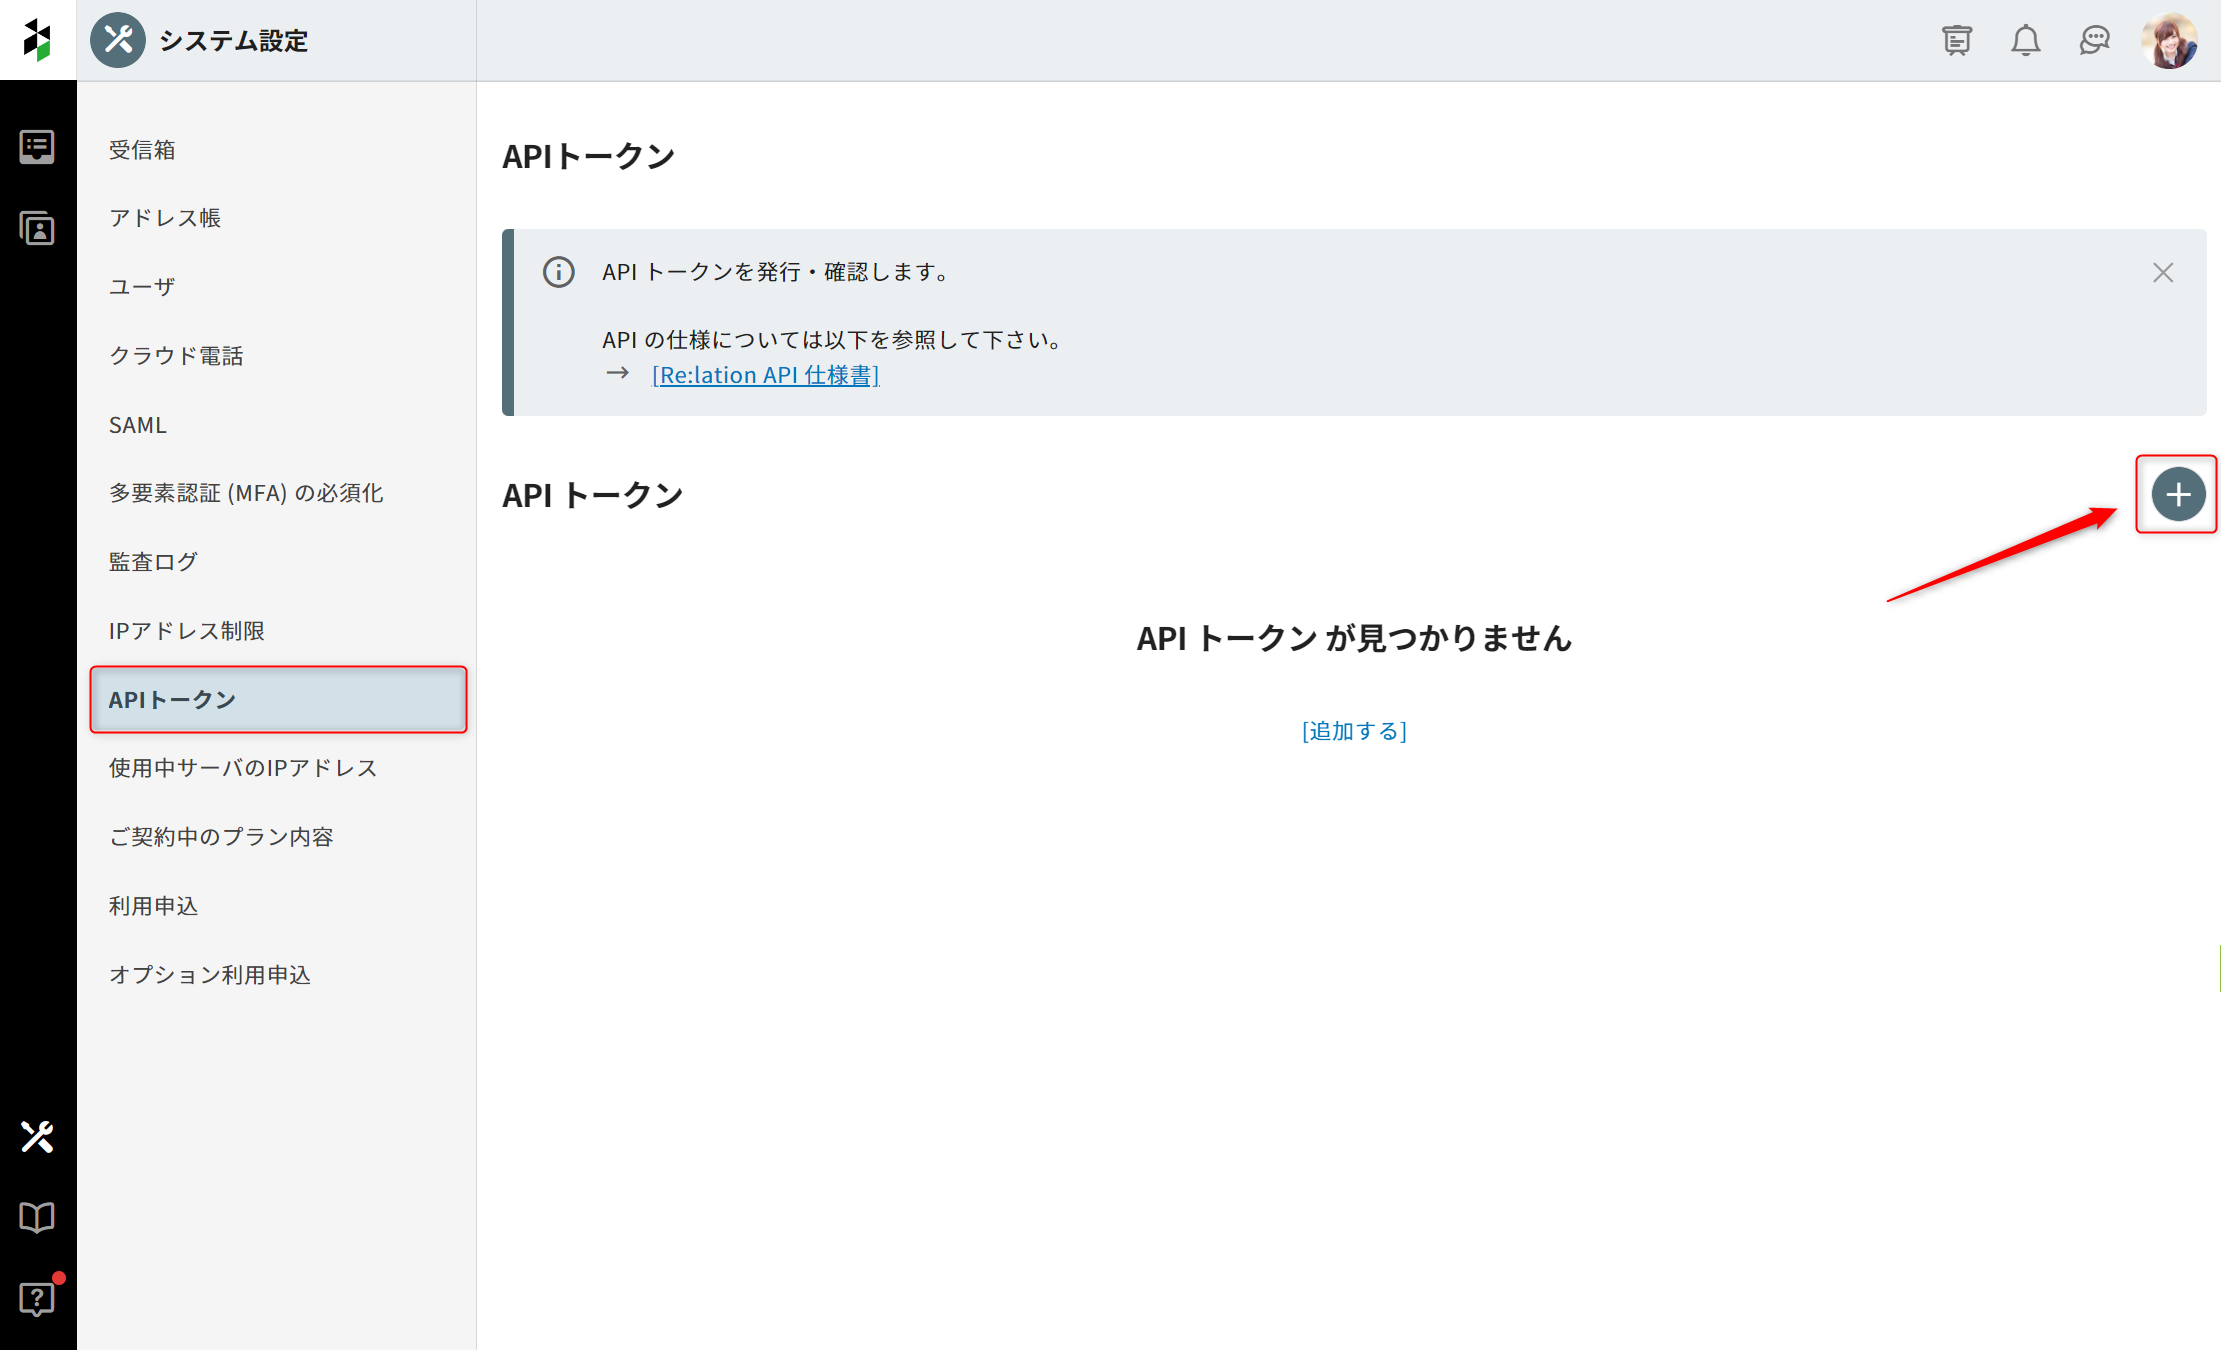Click the Re:lation logo icon
The width and height of the screenshot is (2221, 1350).
point(37,40)
